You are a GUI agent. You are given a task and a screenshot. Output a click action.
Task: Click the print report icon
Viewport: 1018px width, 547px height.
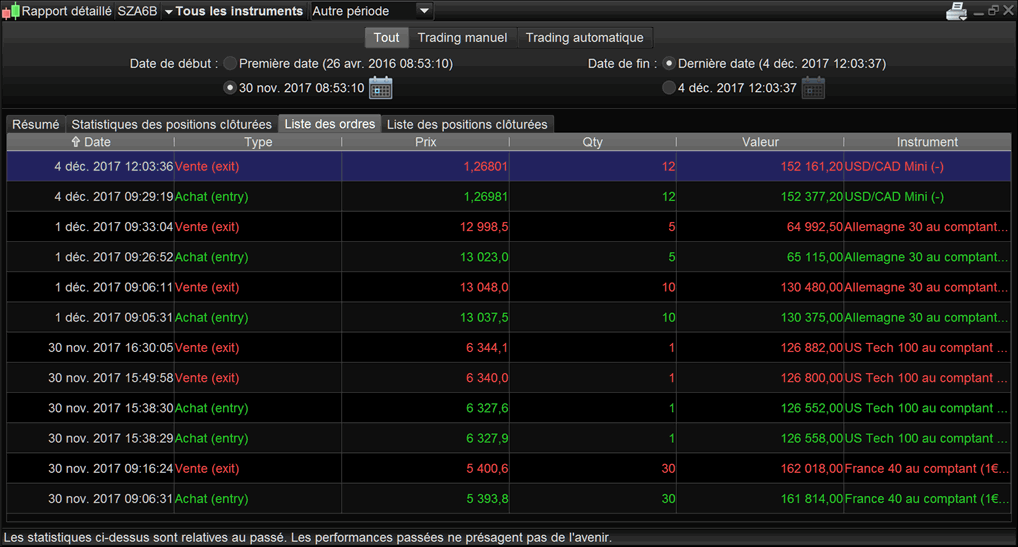[x=956, y=11]
